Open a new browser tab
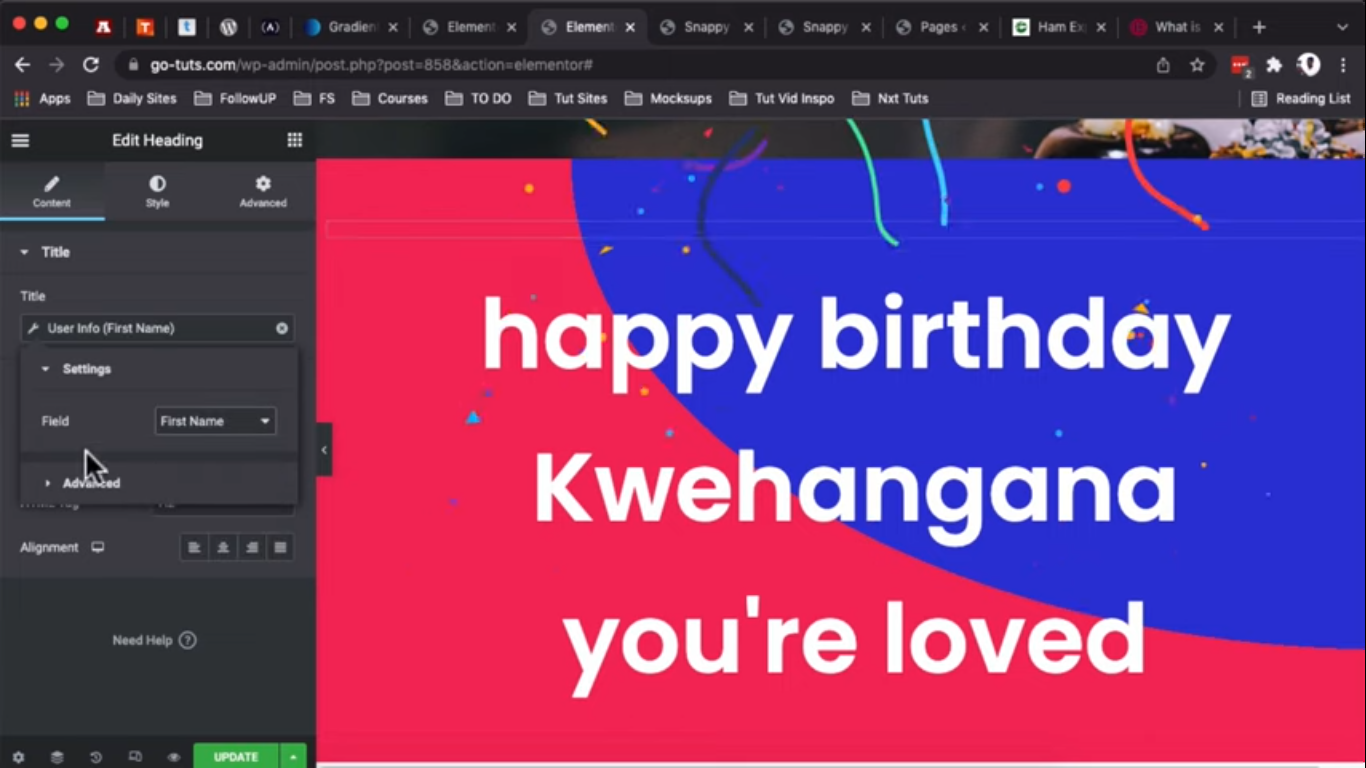The width and height of the screenshot is (1366, 768). tap(1259, 27)
